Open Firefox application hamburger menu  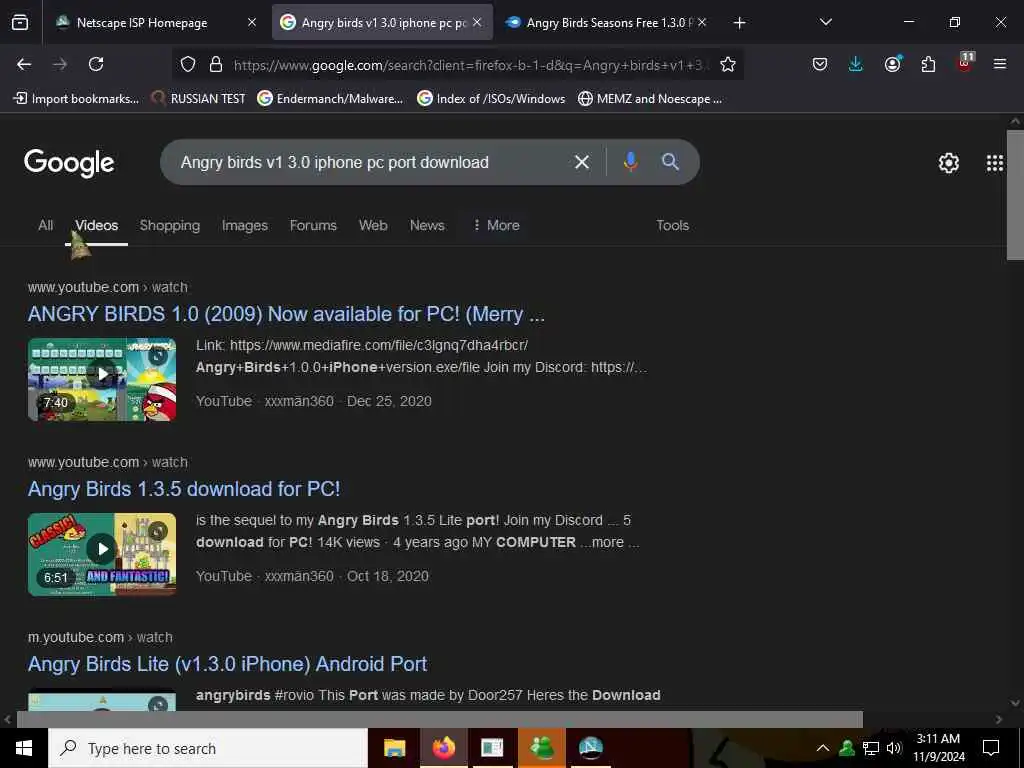click(x=999, y=64)
